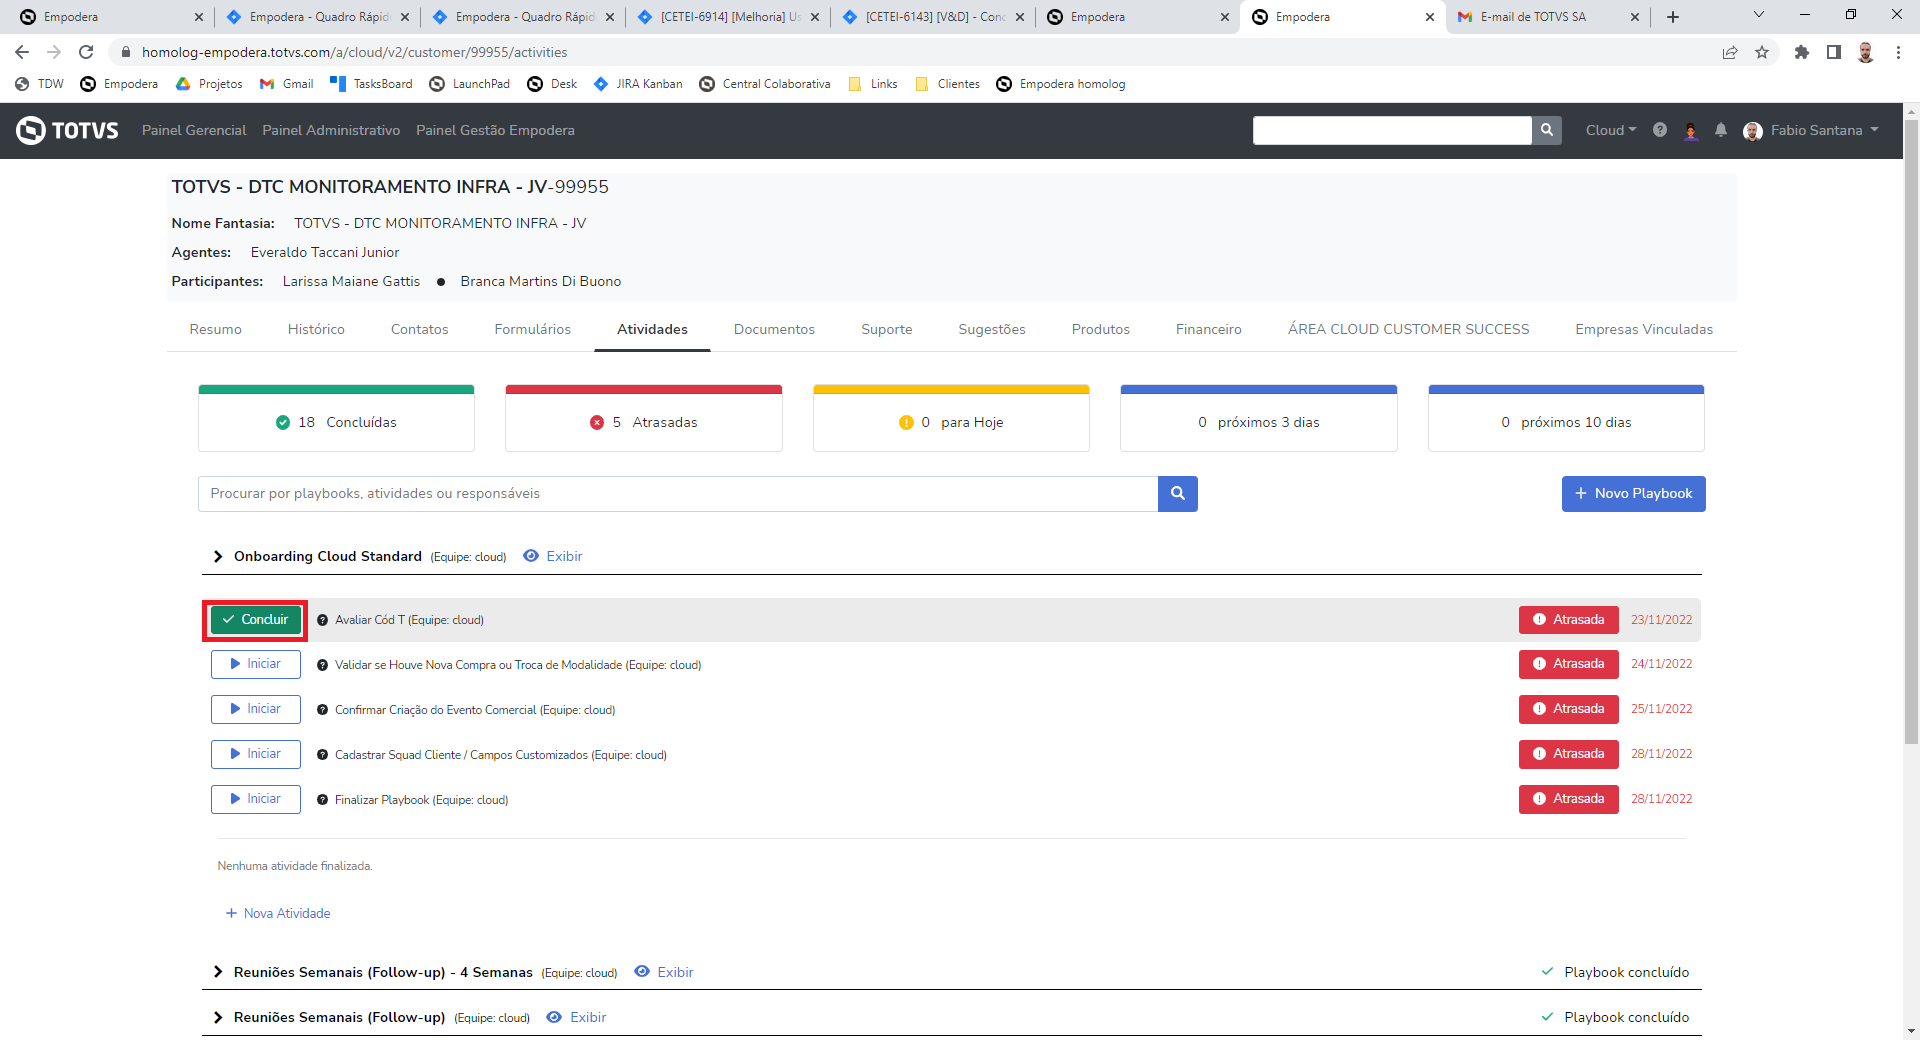
Task: Open Painel Gerencial in the navbar
Action: 194,130
